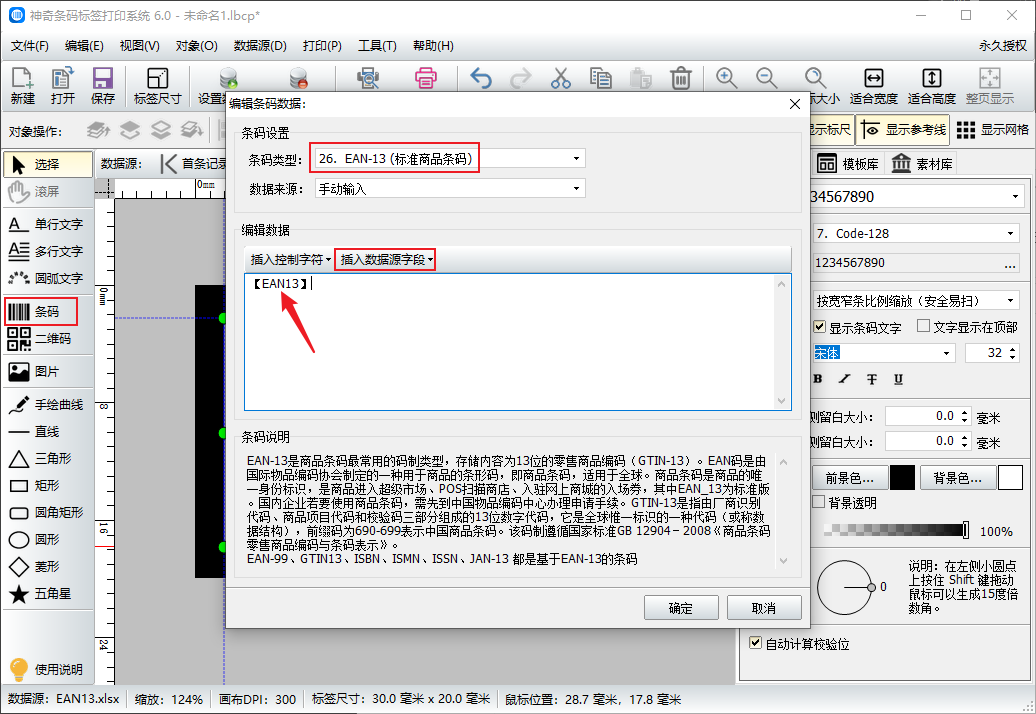
Task: Toggle 显示条码文字 checkbox
Action: pyautogui.click(x=820, y=327)
